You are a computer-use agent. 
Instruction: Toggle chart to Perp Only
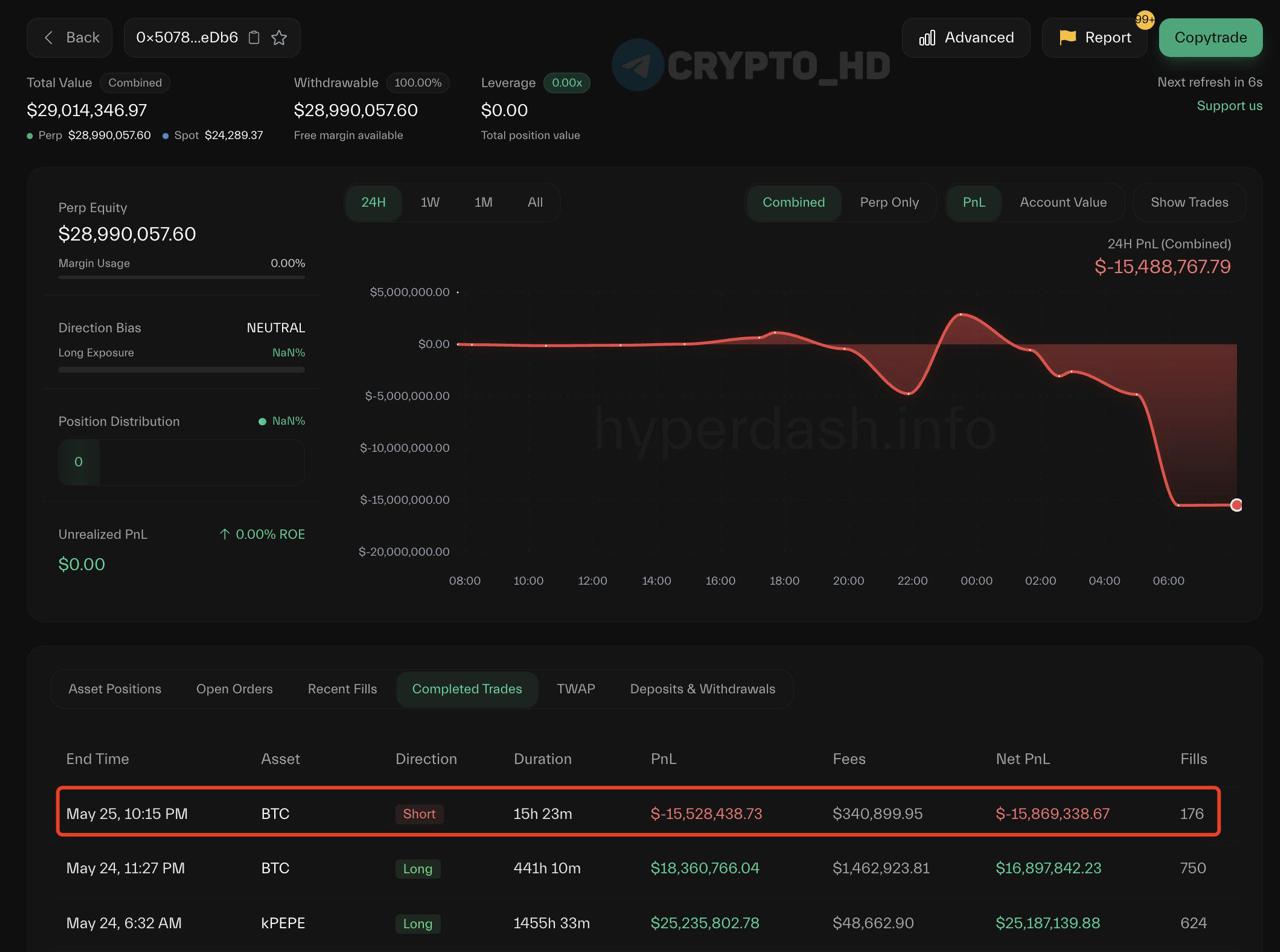[x=889, y=202]
